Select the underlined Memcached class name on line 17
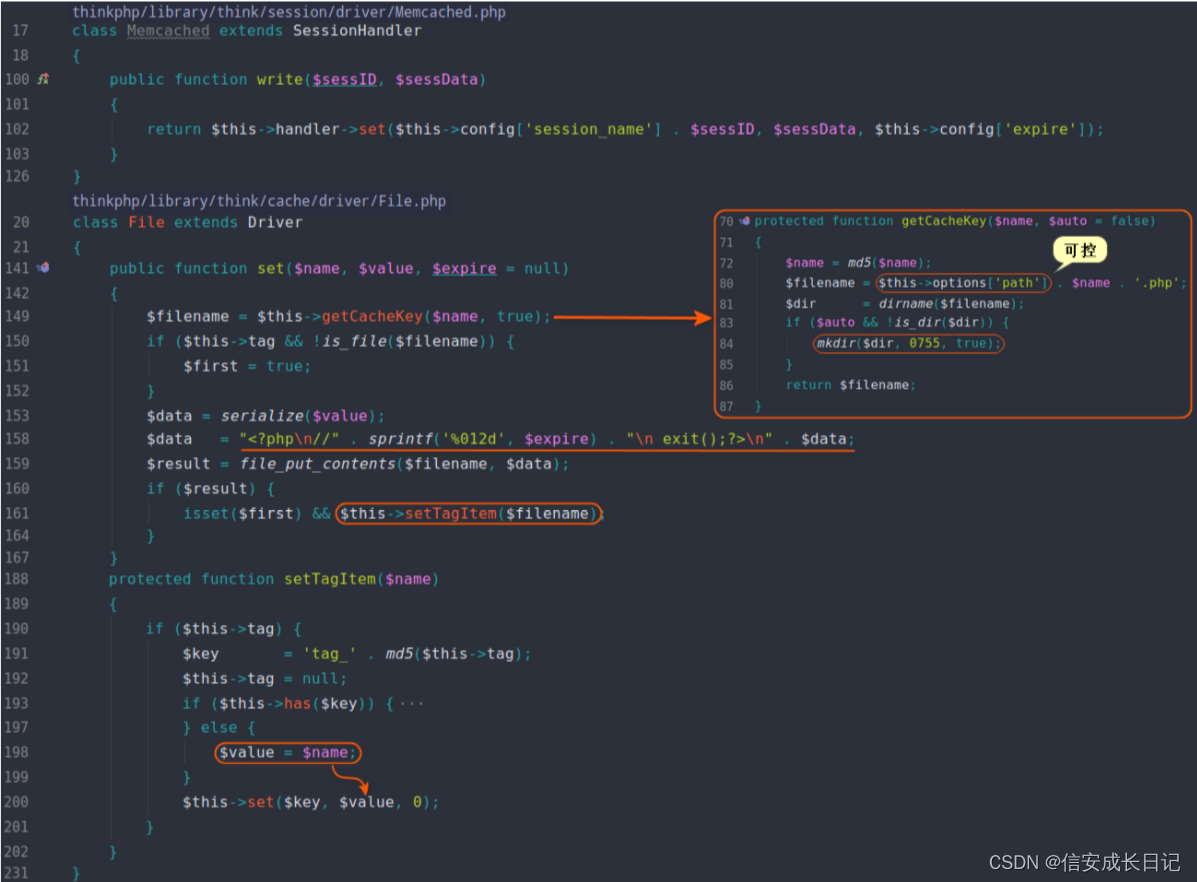 point(168,31)
